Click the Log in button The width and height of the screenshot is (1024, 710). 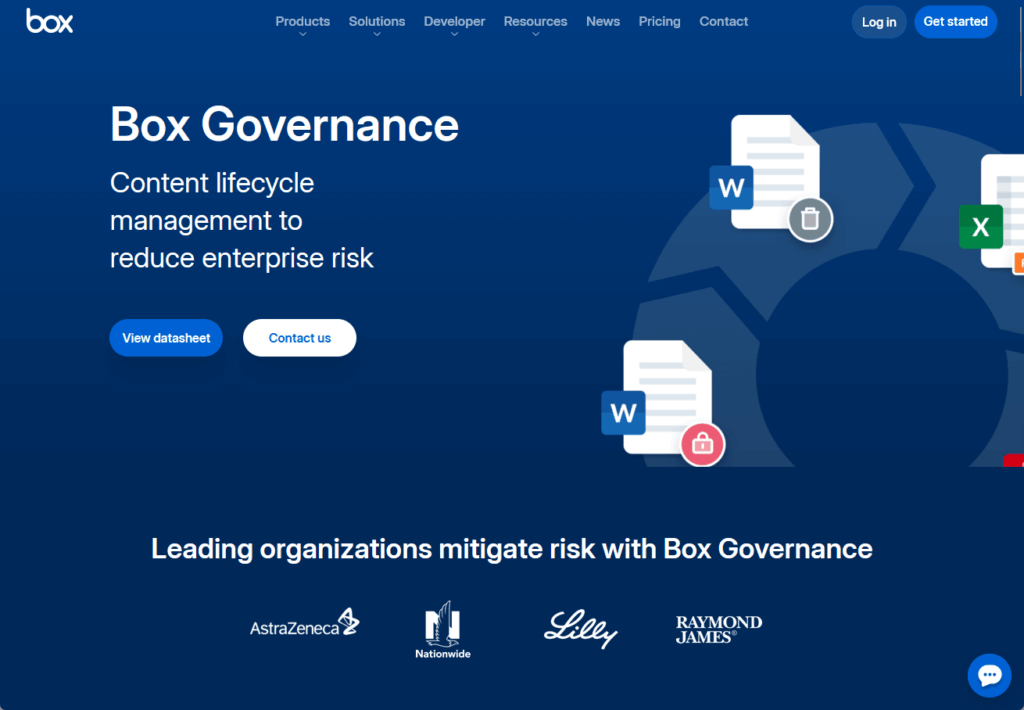point(879,22)
